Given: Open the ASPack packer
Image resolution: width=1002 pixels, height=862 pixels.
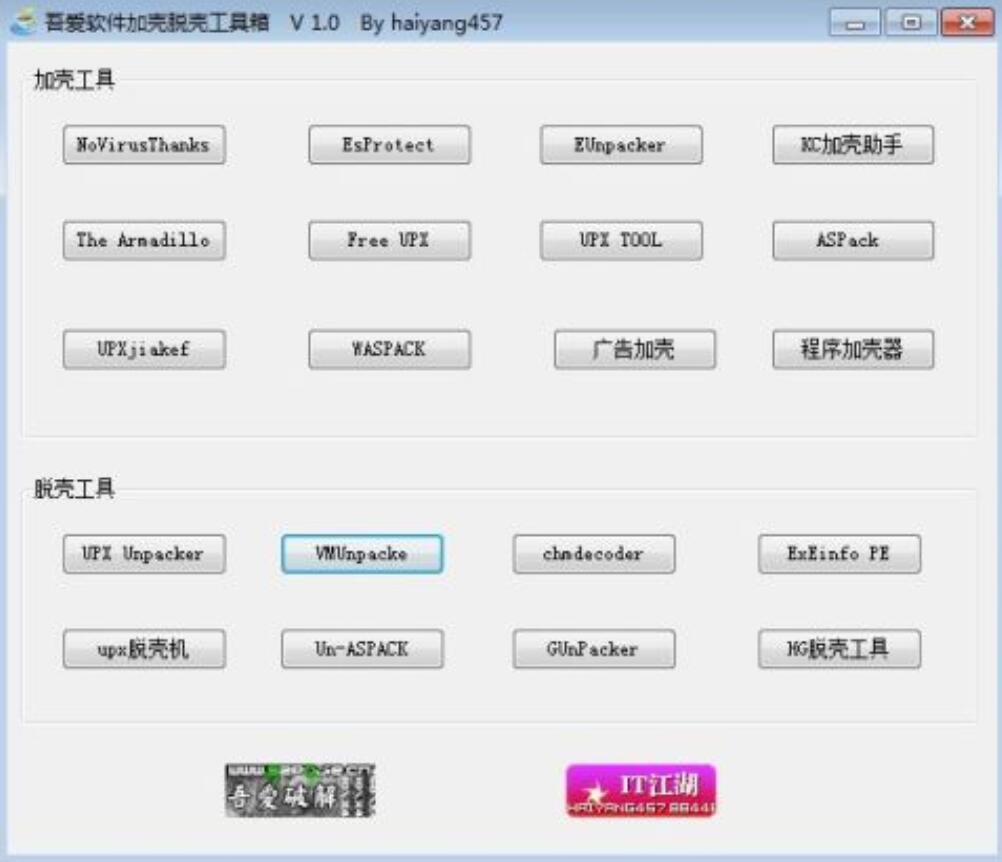Looking at the screenshot, I should coord(851,240).
